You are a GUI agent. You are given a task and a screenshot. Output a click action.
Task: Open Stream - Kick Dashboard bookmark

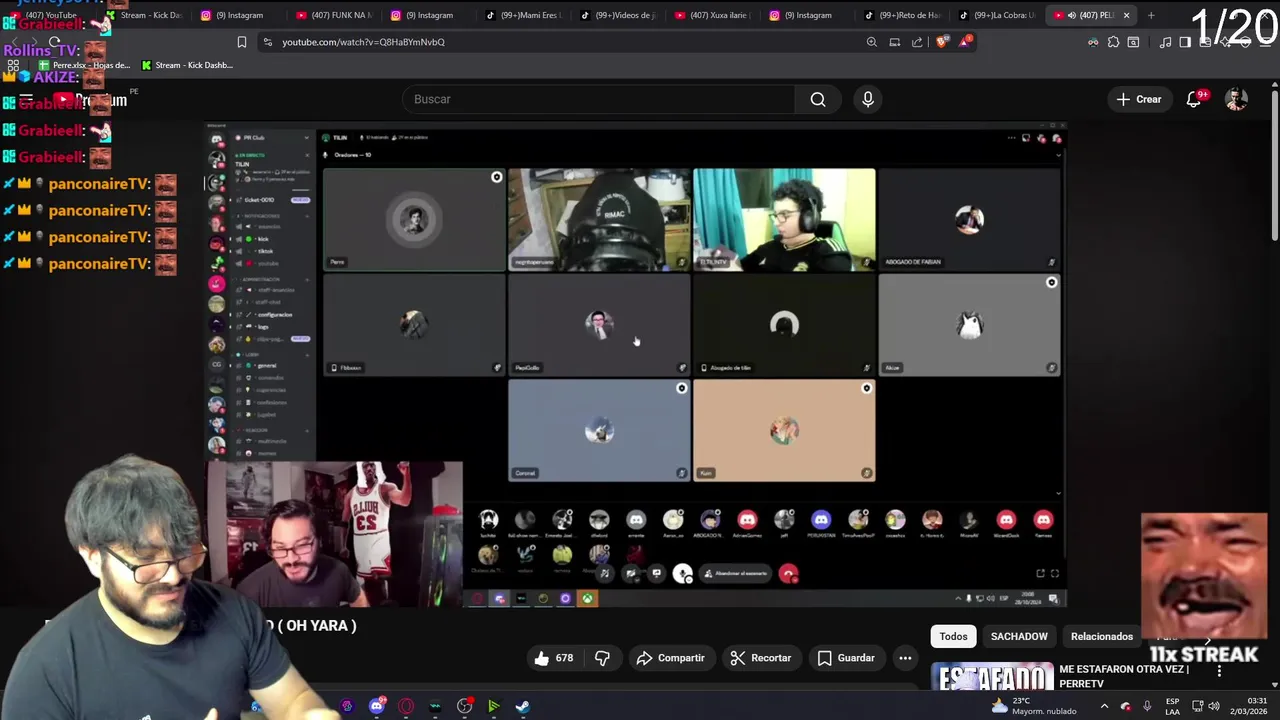[187, 65]
